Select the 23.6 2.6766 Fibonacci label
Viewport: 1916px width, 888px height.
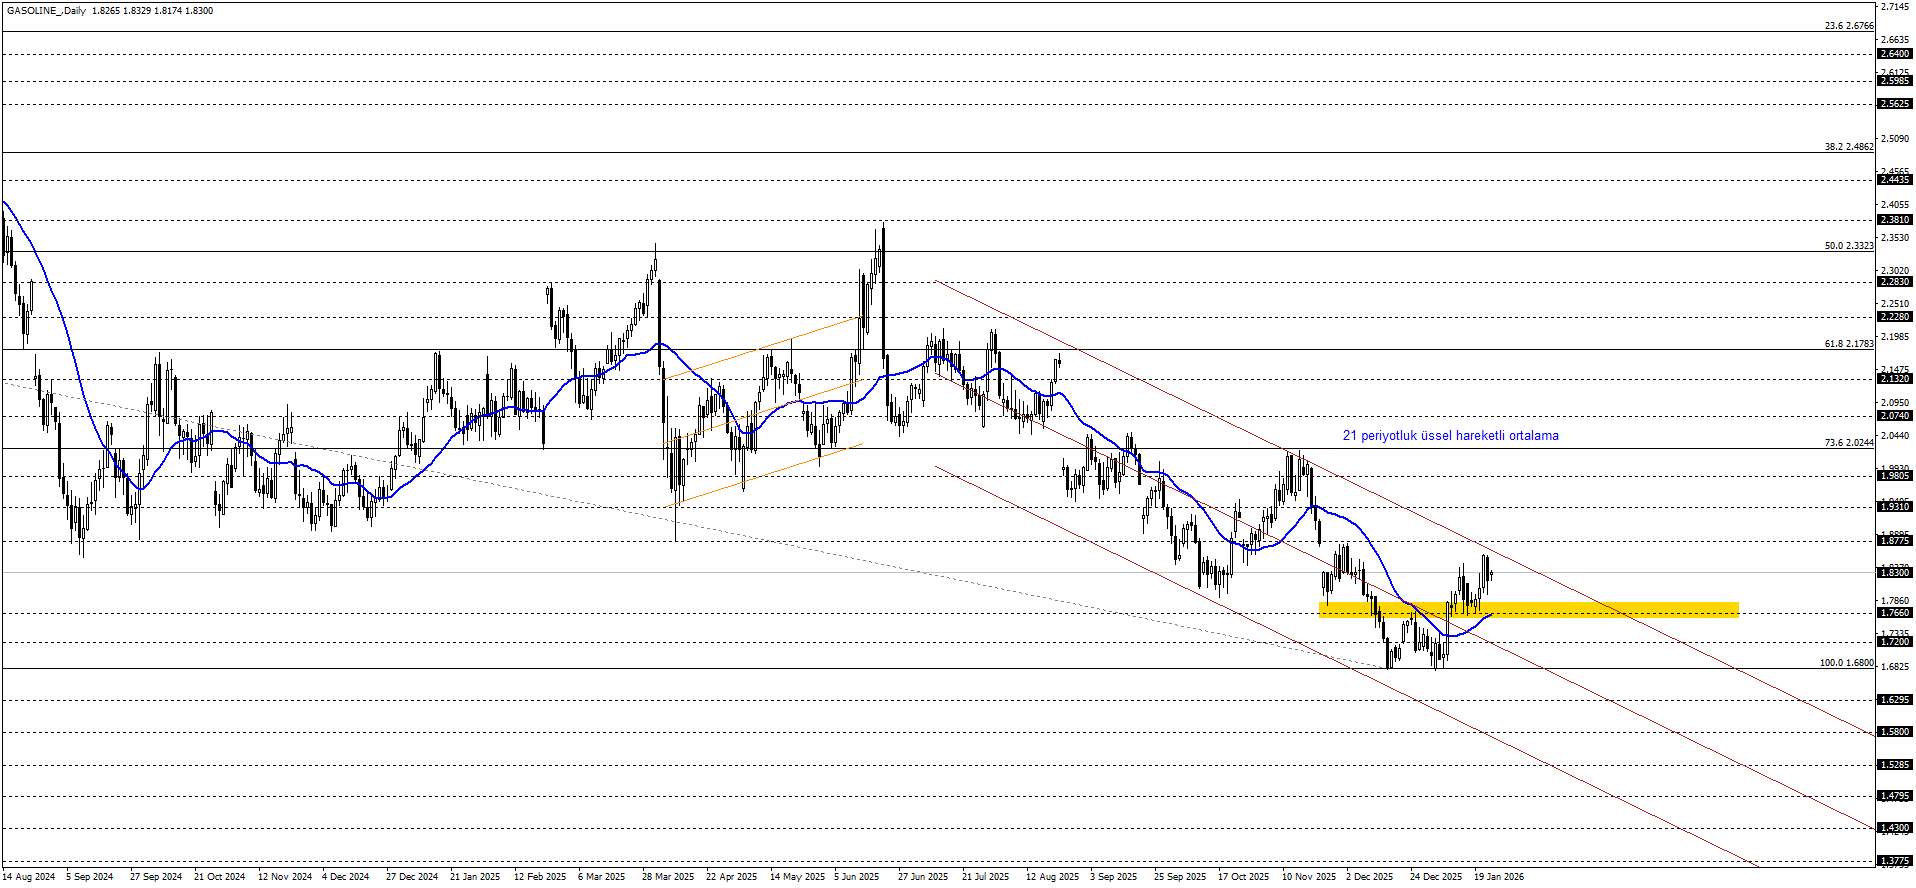[1848, 26]
